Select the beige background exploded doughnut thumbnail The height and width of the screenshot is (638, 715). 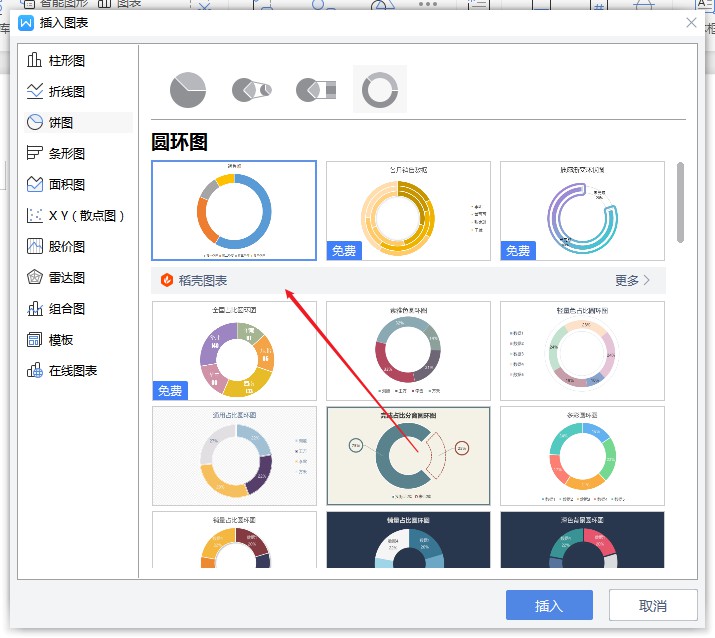pos(408,456)
